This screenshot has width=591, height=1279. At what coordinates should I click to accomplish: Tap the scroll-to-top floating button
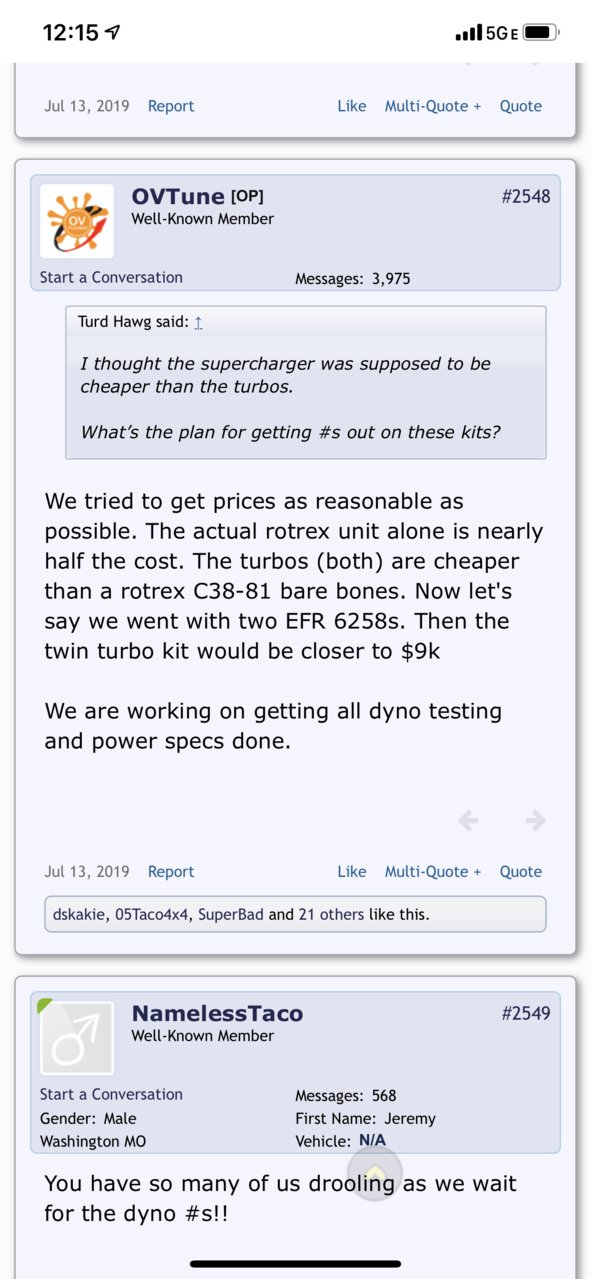tap(374, 1172)
